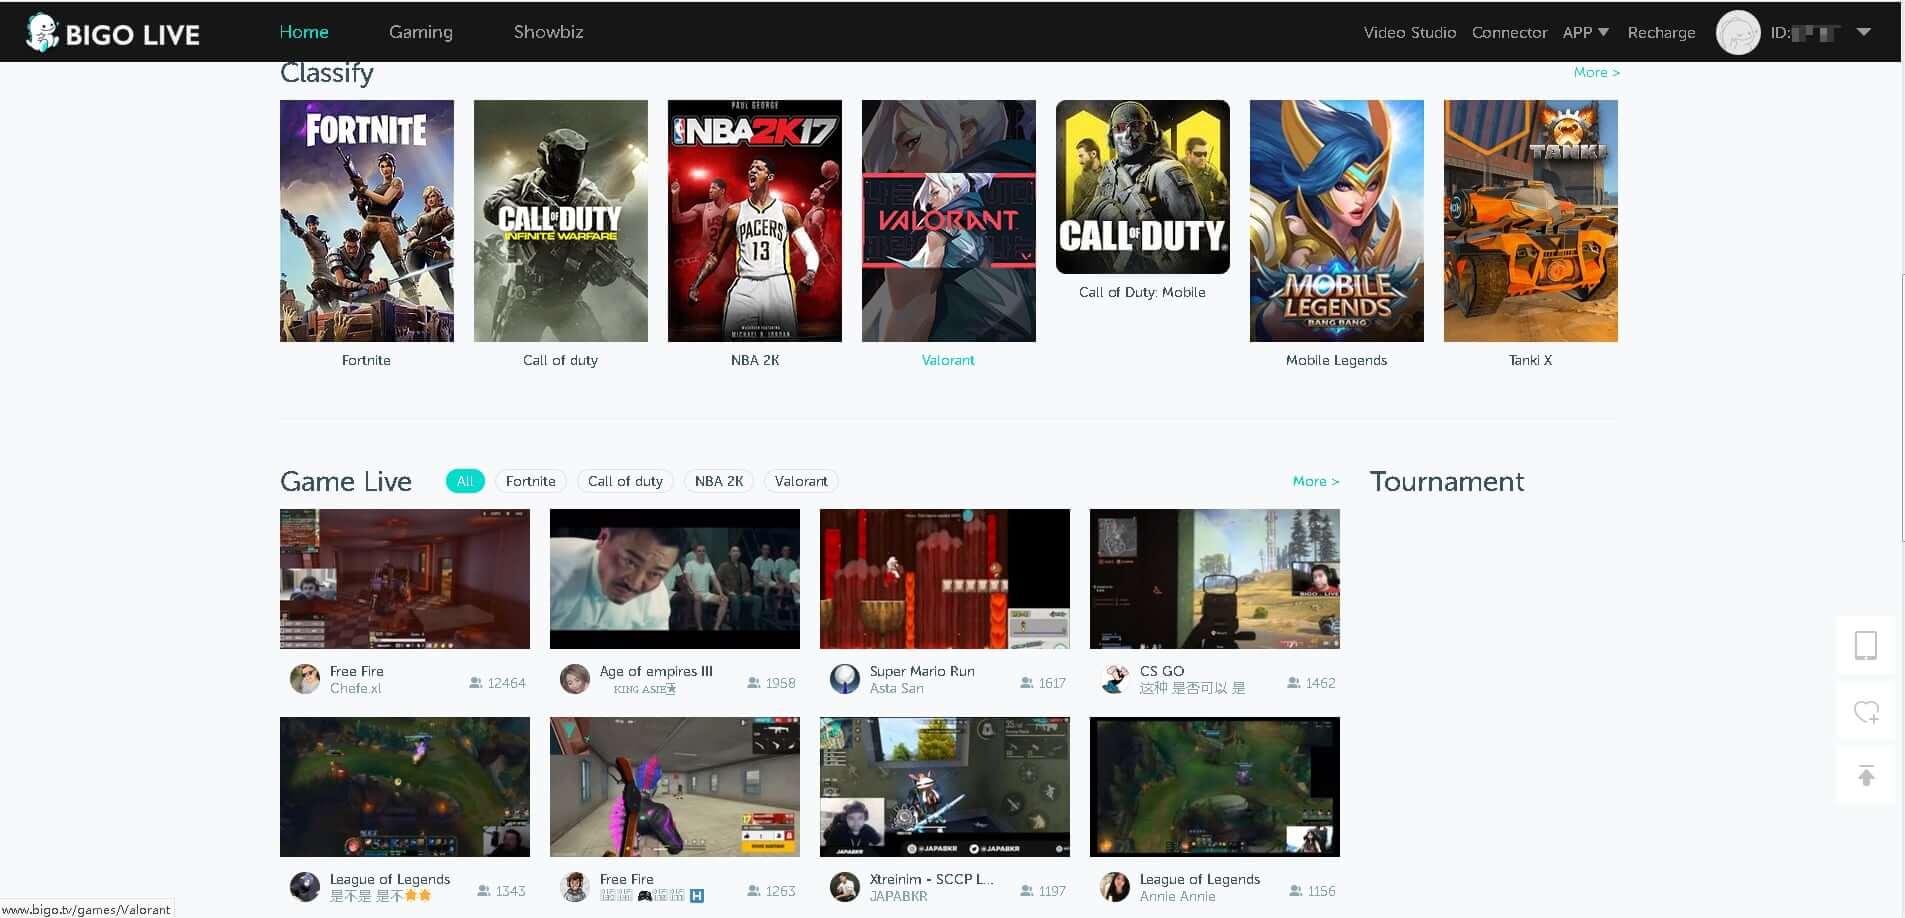This screenshot has height=918, width=1905.
Task: Expand the APP dropdown menu
Action: click(x=1586, y=32)
